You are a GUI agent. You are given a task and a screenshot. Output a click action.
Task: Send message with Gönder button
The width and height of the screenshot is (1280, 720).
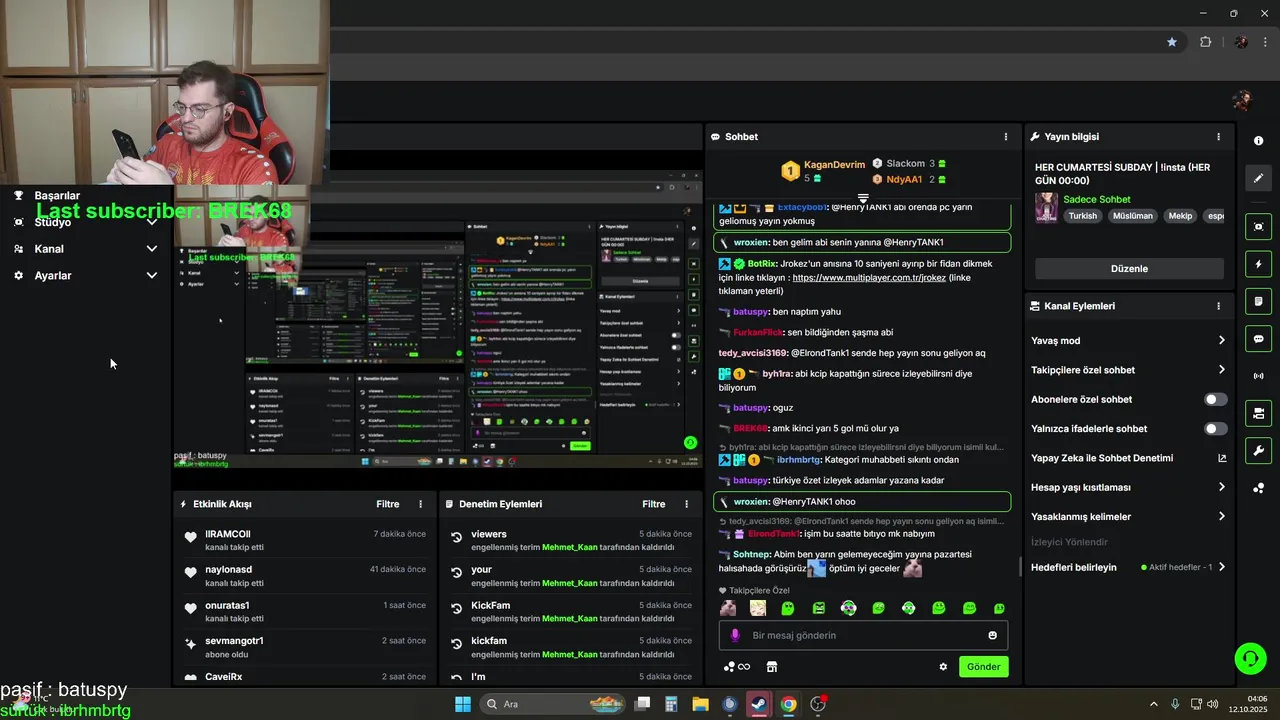point(983,667)
